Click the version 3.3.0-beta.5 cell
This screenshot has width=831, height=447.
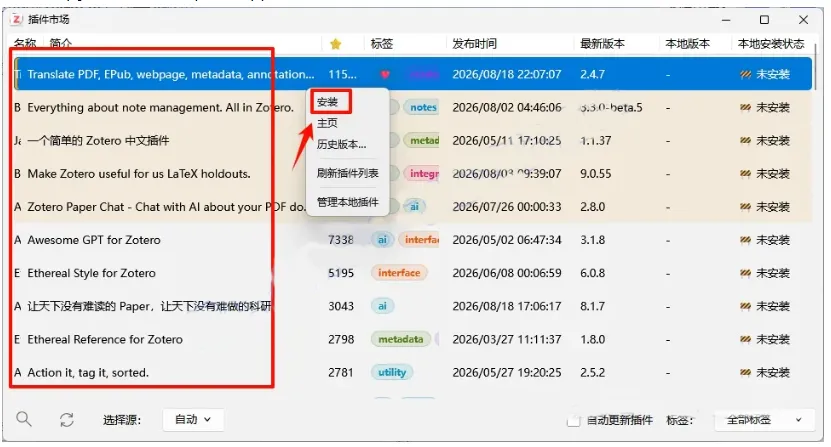[x=611, y=108]
